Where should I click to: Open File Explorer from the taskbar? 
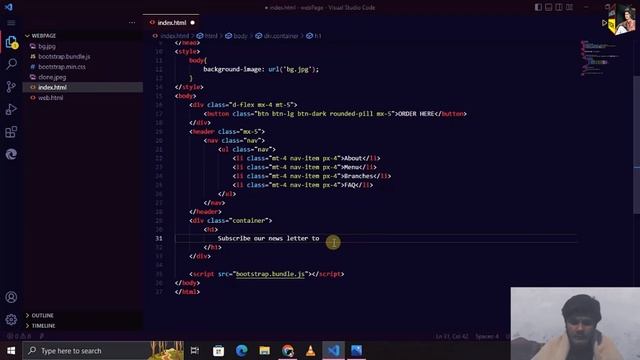click(264, 351)
